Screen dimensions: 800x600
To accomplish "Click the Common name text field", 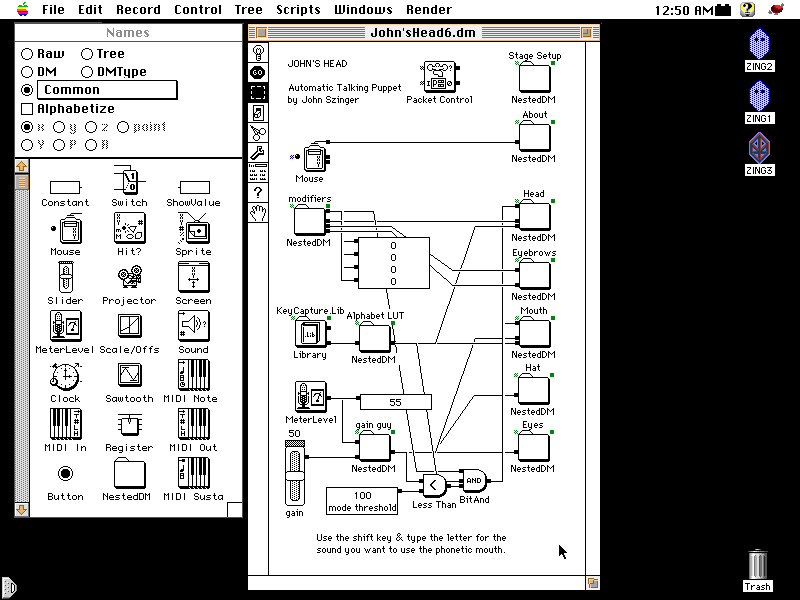I will pos(107,90).
